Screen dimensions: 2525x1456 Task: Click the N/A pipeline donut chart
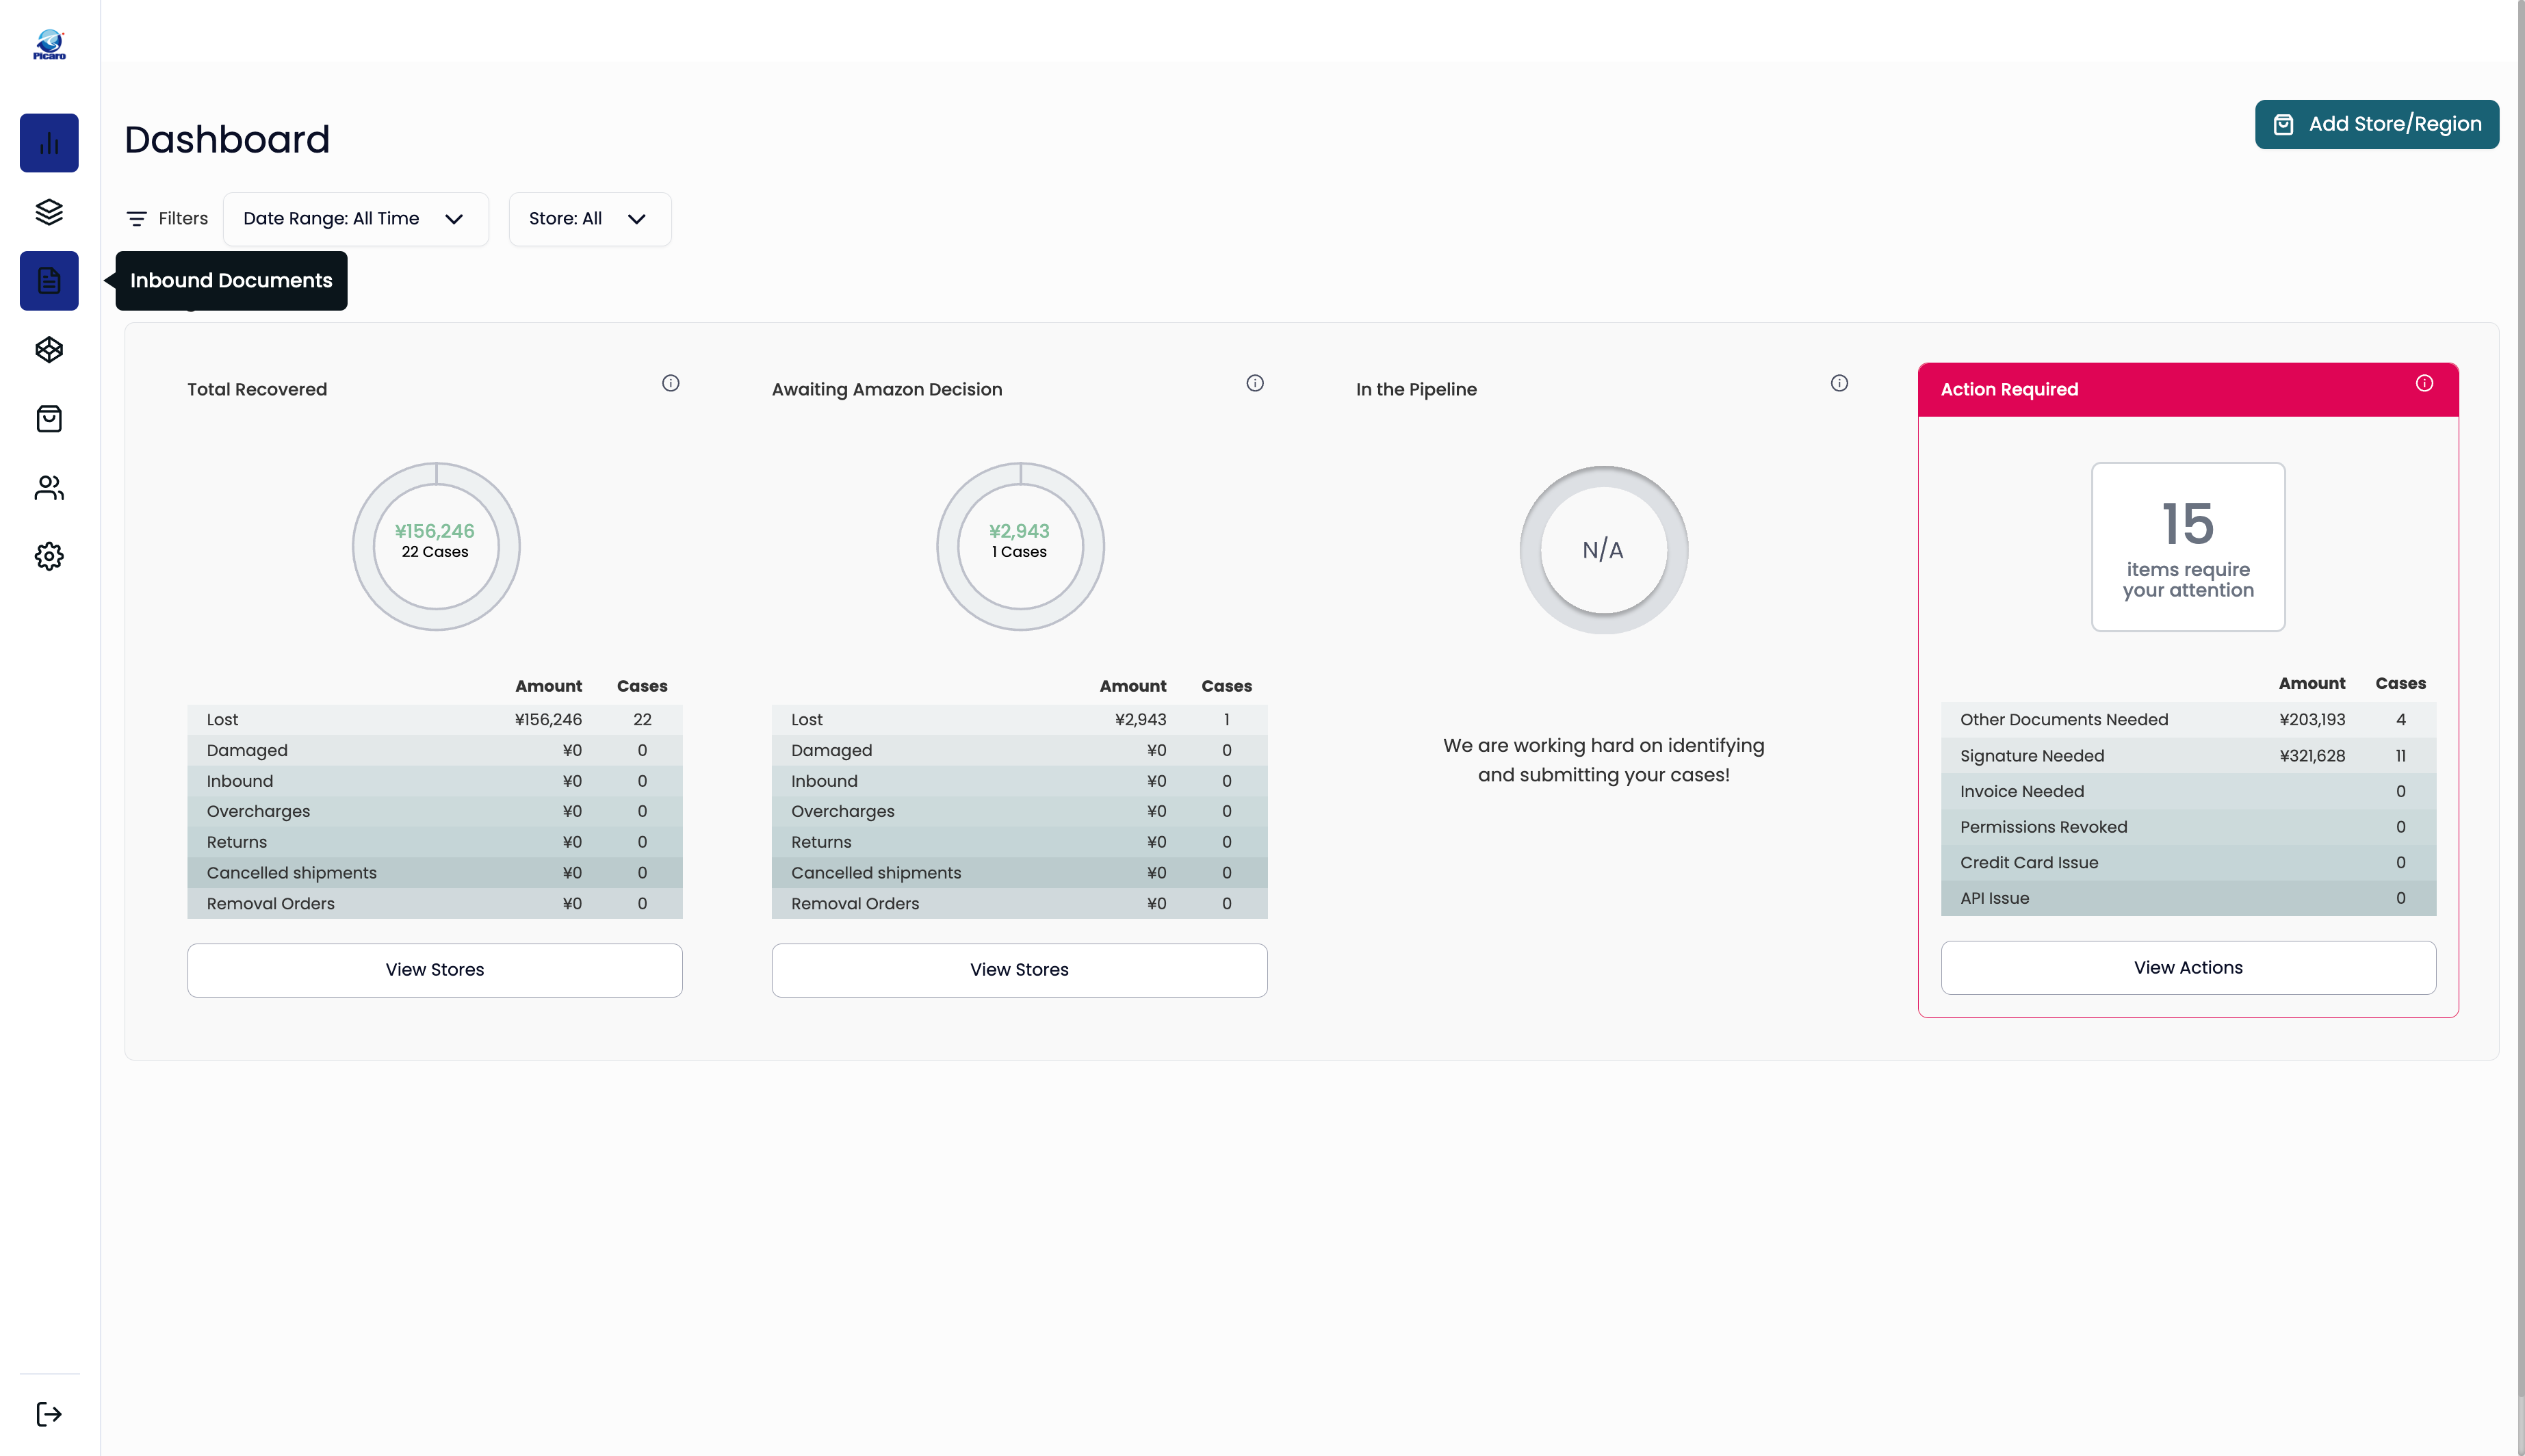click(1604, 550)
